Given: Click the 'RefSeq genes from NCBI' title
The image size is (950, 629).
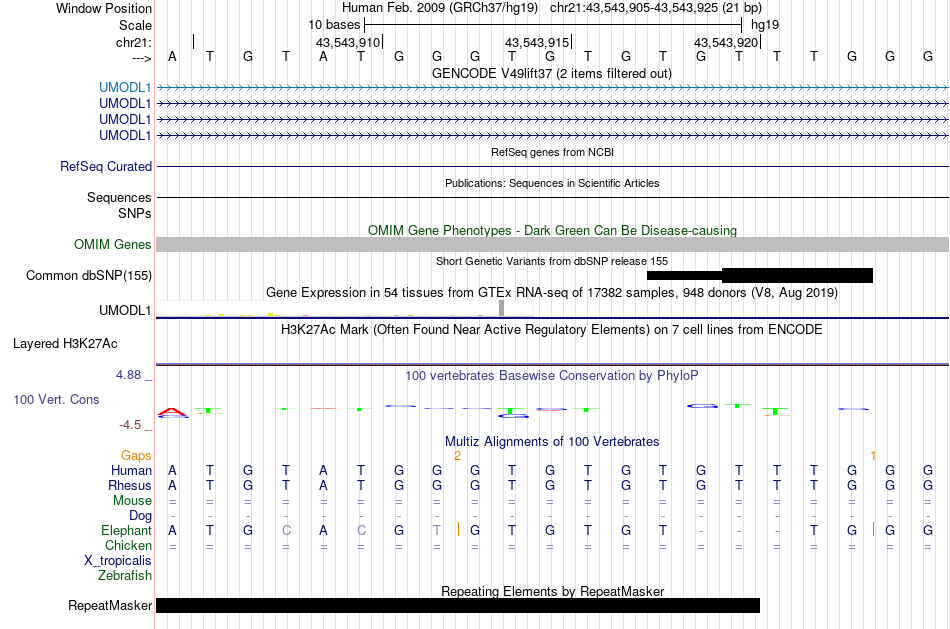Looking at the screenshot, I should [552, 152].
